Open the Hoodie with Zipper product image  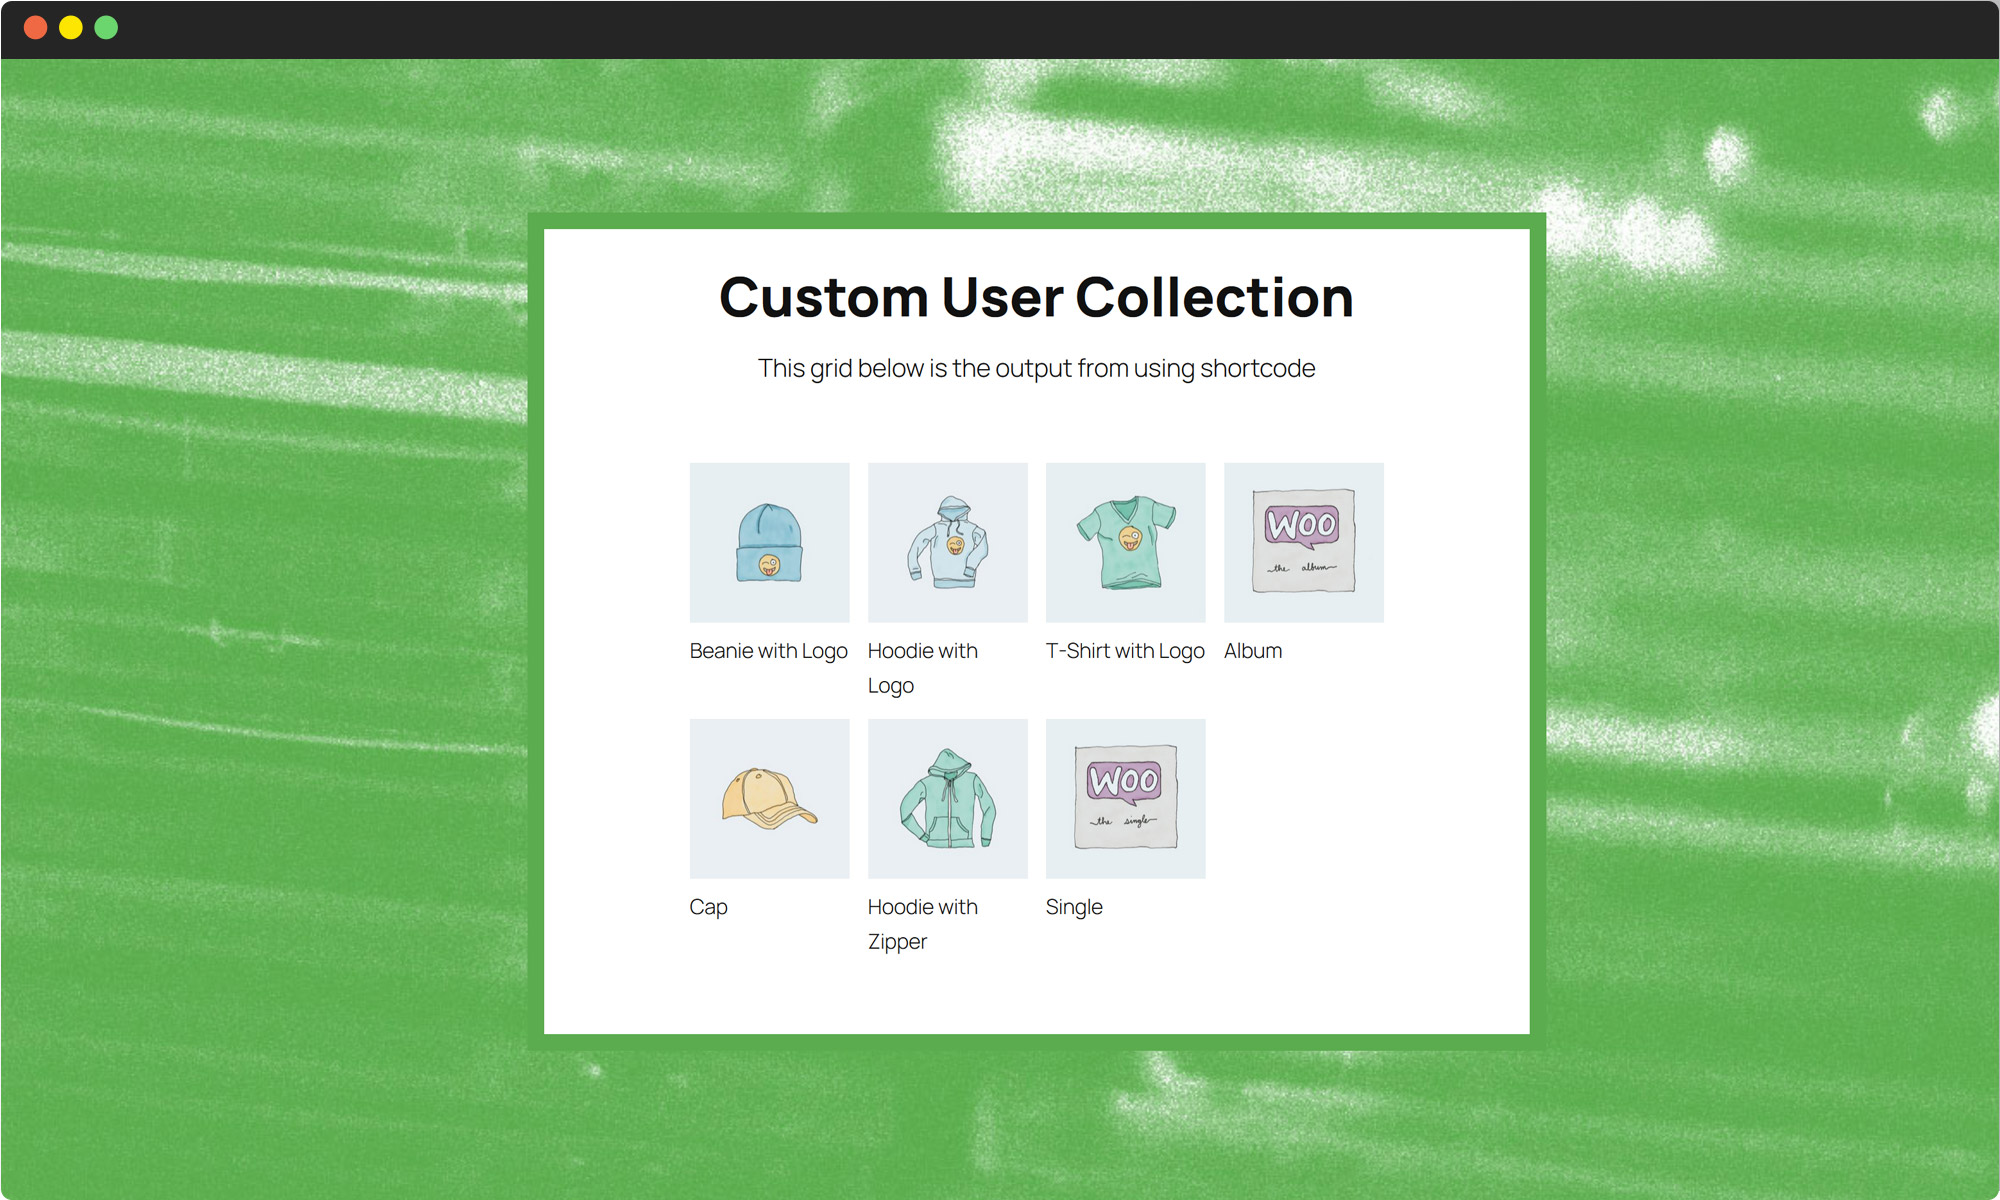coord(948,798)
